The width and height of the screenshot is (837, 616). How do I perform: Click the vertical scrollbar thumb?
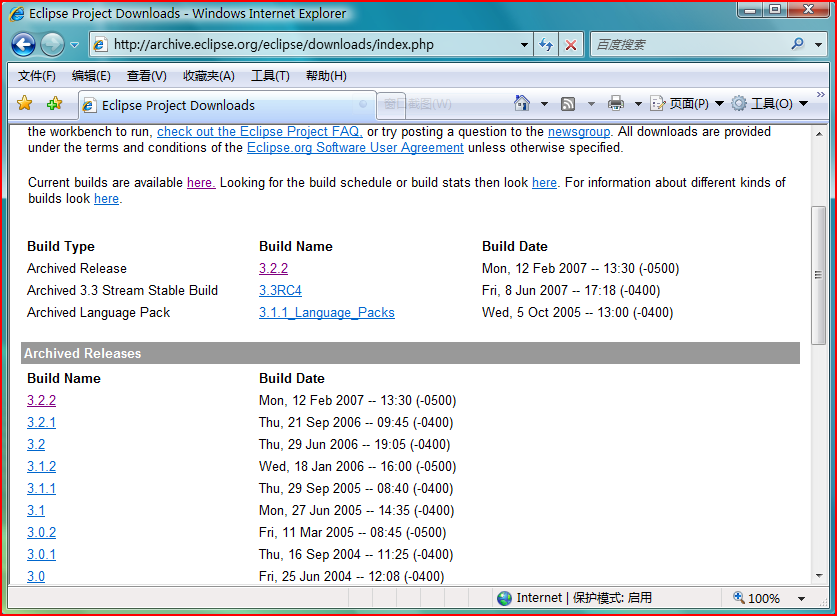coord(818,275)
